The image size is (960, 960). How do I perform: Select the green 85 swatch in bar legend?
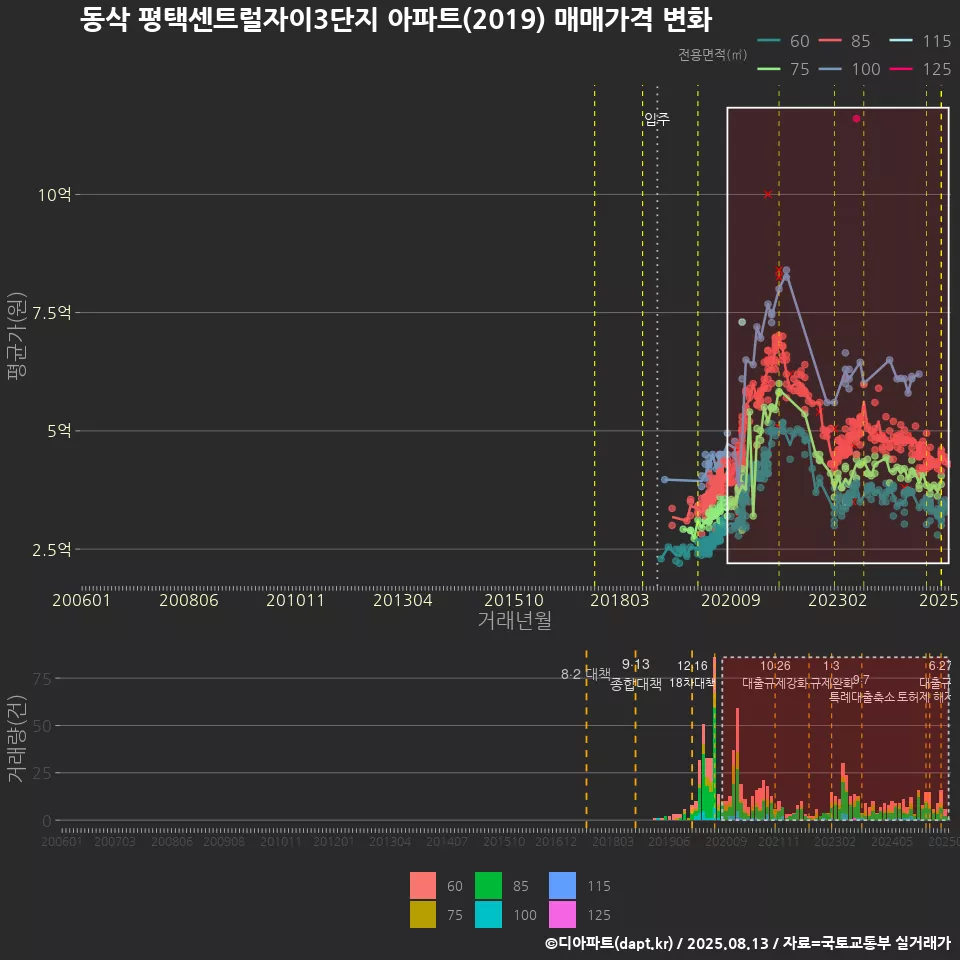(x=488, y=885)
